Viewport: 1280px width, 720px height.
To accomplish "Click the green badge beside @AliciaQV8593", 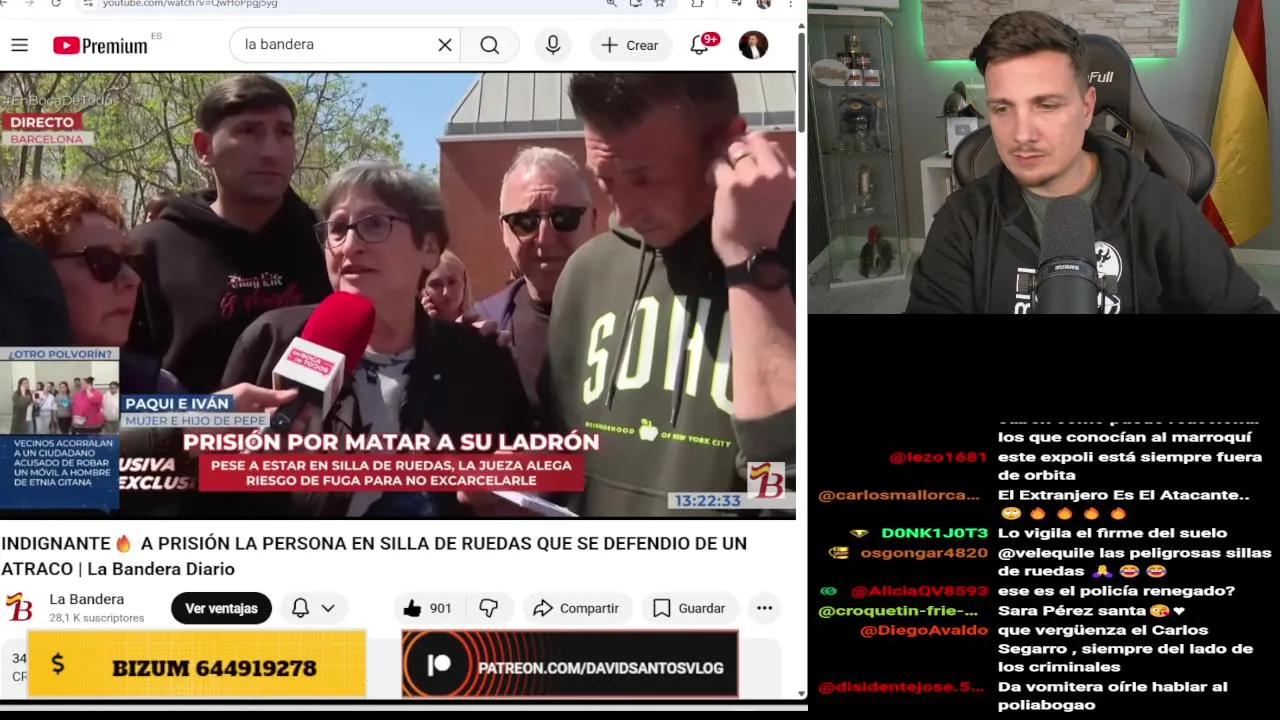I will (828, 591).
